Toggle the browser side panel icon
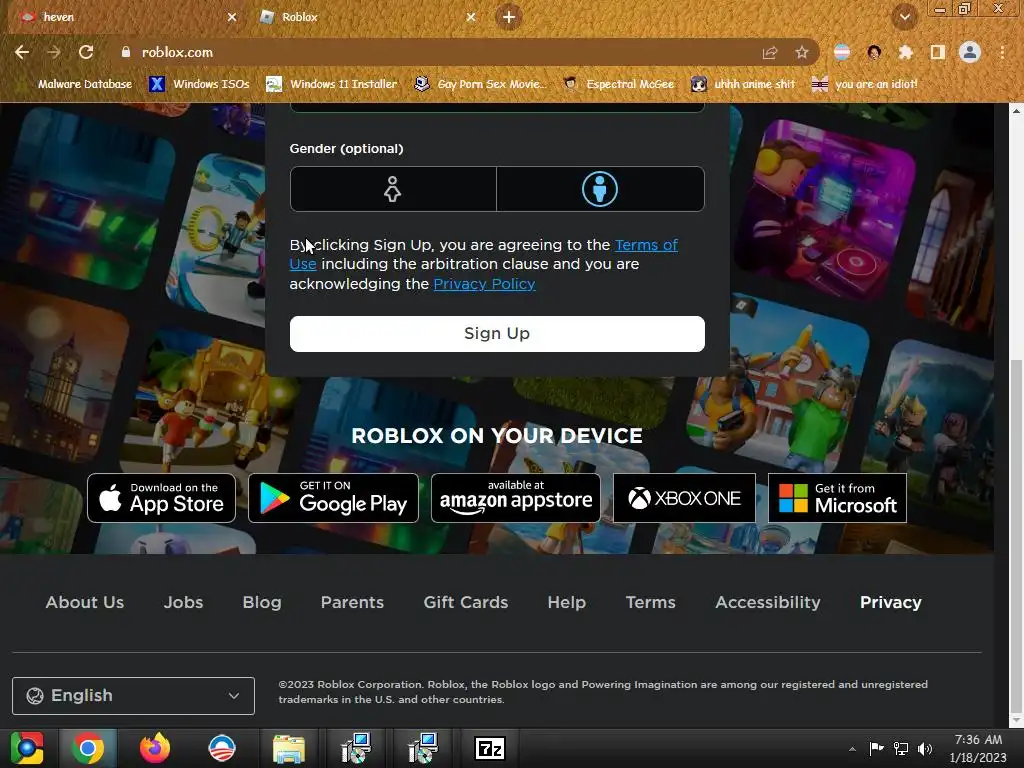This screenshot has width=1024, height=768. (938, 52)
